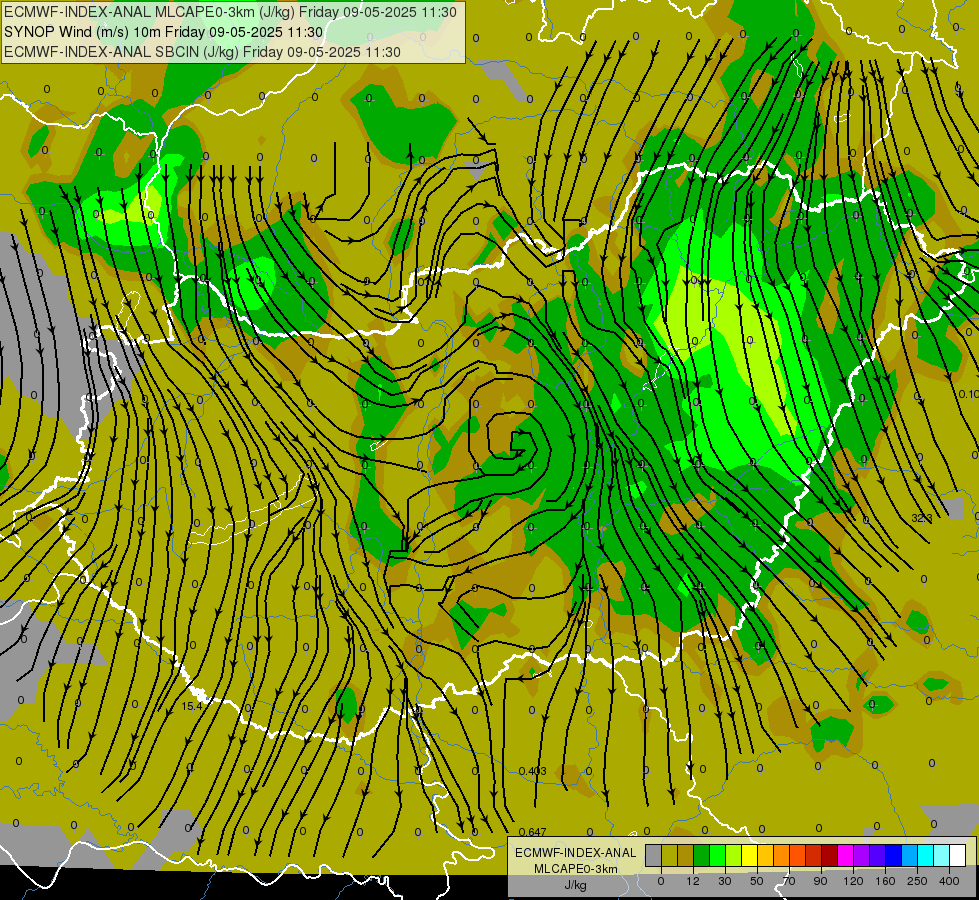Click the 15.4 value on the map
The image size is (979, 900).
192,706
